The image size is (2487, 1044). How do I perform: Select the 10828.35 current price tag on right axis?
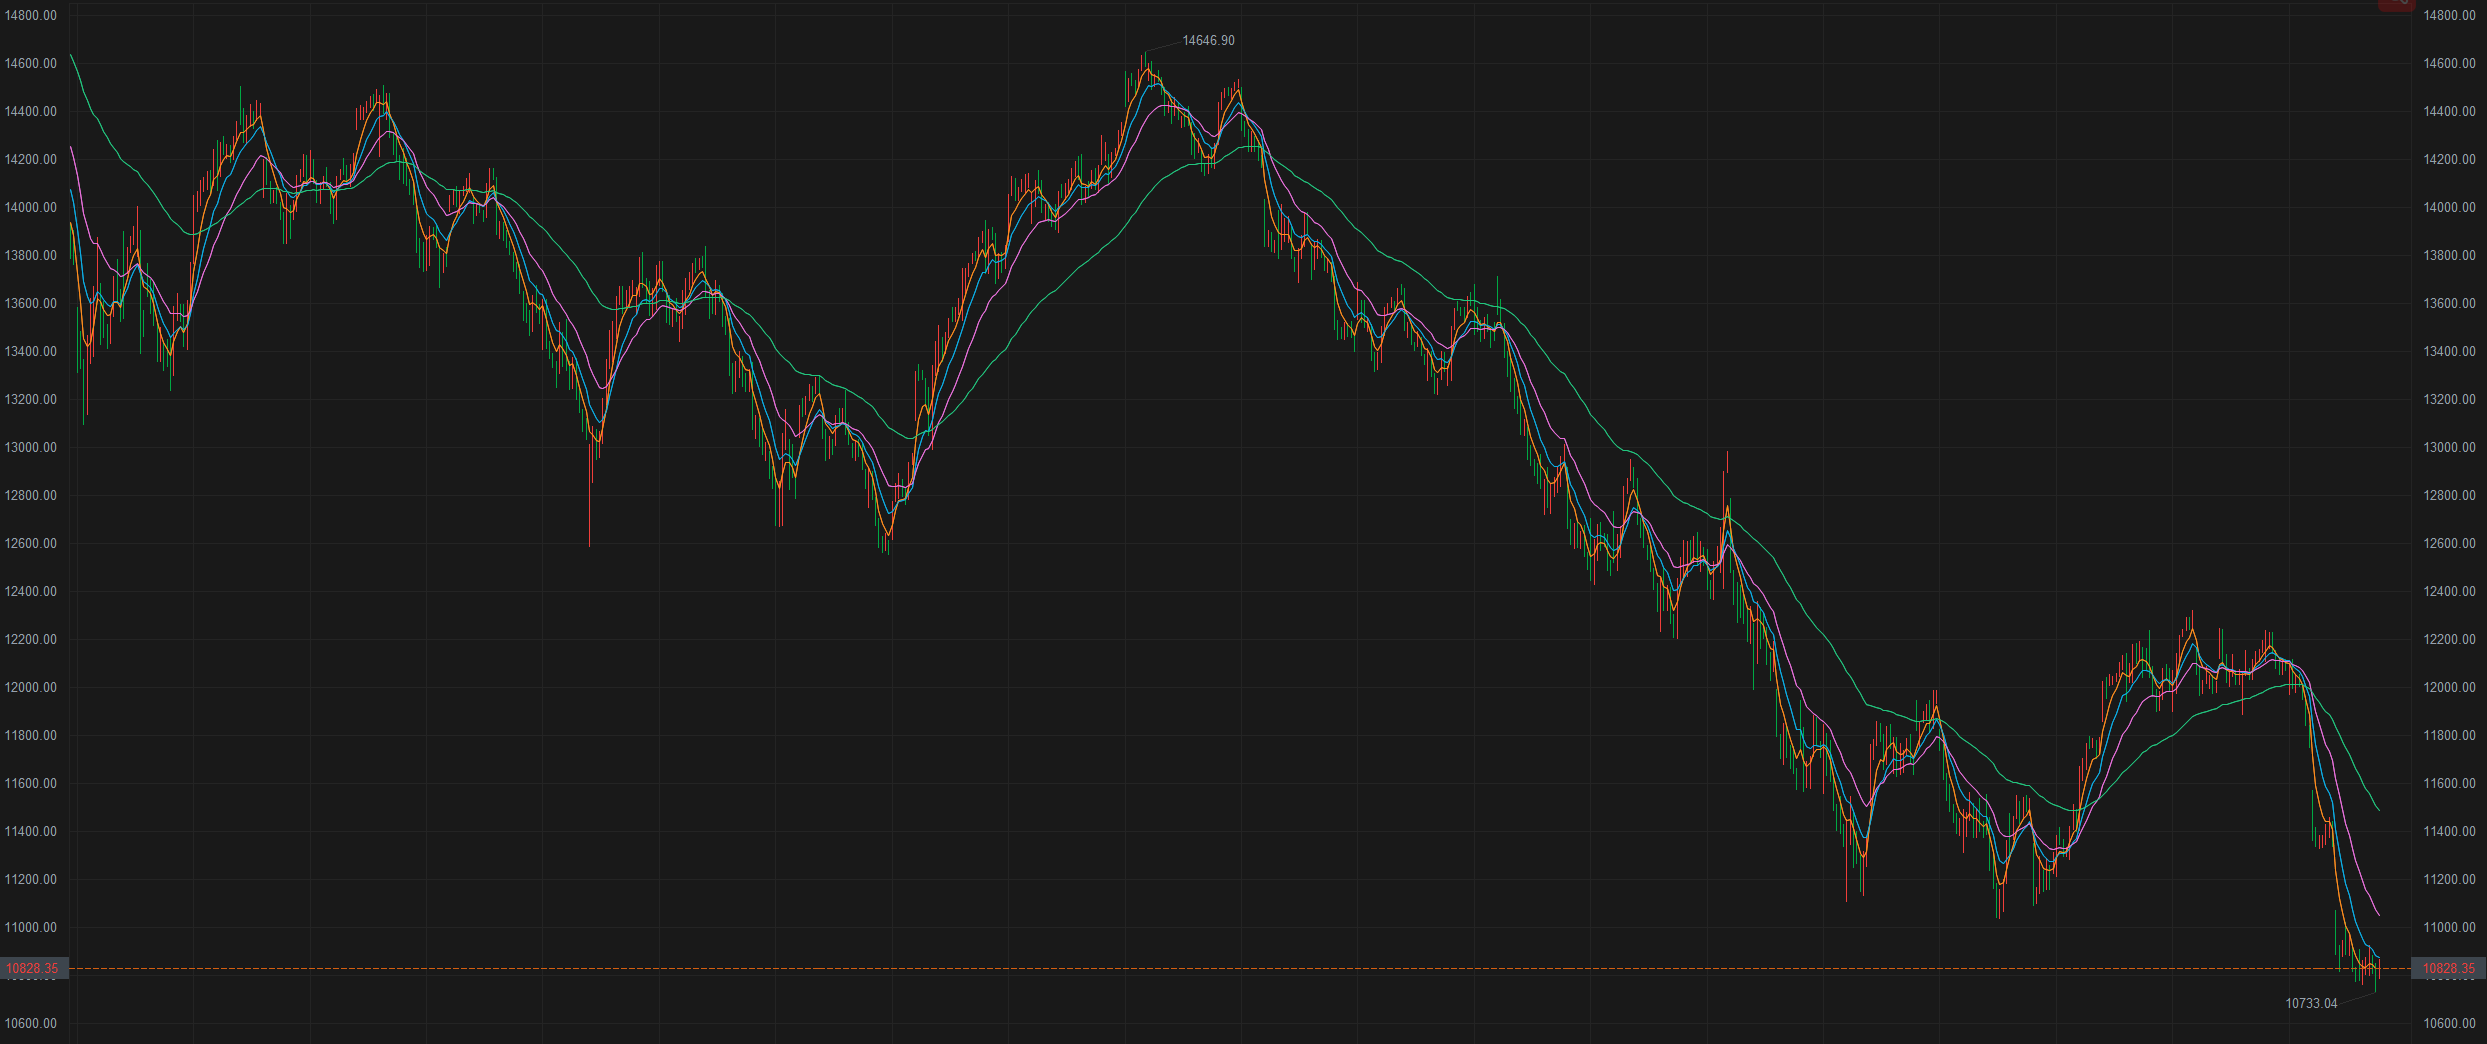(2449, 968)
